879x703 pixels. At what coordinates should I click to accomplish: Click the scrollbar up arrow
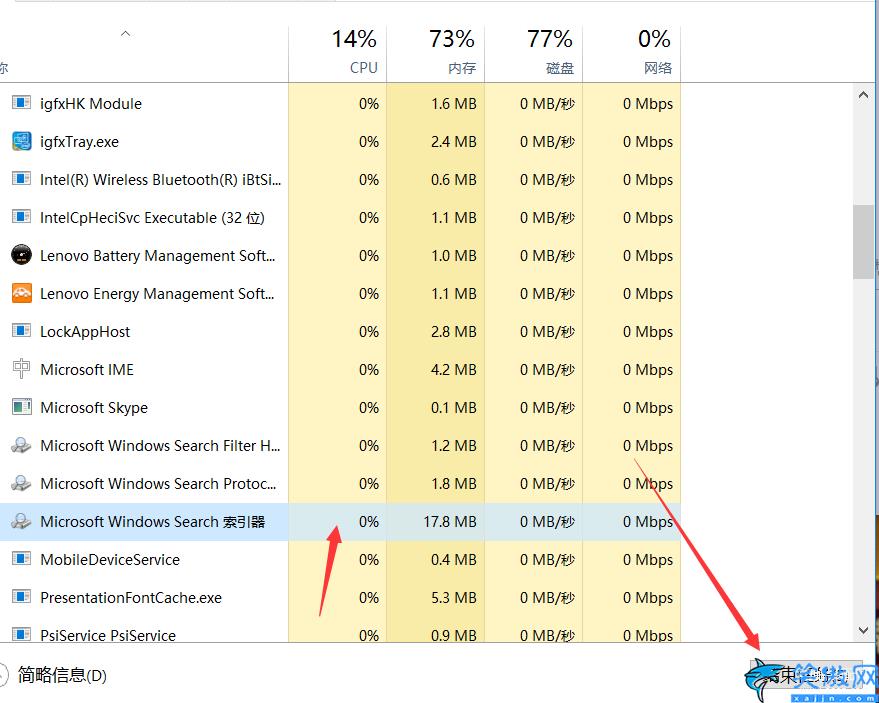pyautogui.click(x=863, y=95)
